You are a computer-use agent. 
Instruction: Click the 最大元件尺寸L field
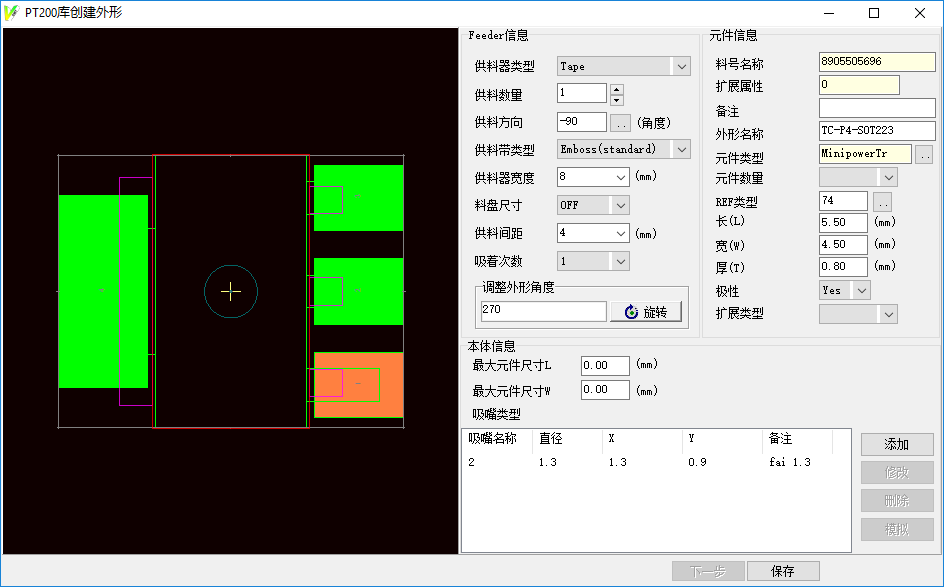pyautogui.click(x=605, y=365)
